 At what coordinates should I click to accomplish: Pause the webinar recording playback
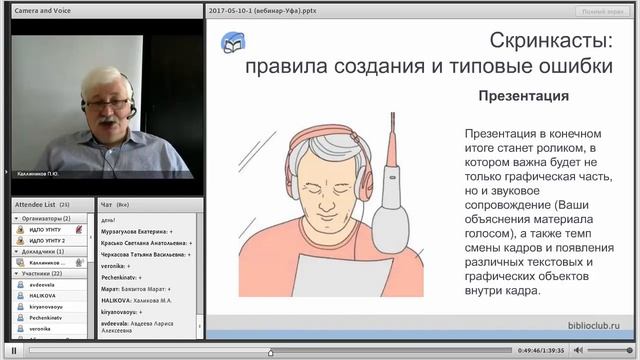coord(14,350)
